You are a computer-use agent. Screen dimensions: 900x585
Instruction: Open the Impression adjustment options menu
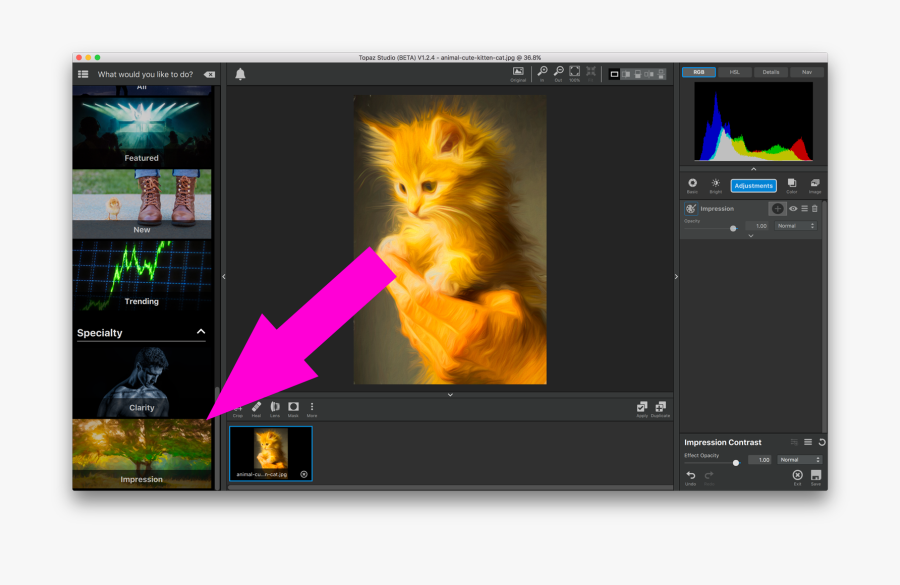pos(804,208)
